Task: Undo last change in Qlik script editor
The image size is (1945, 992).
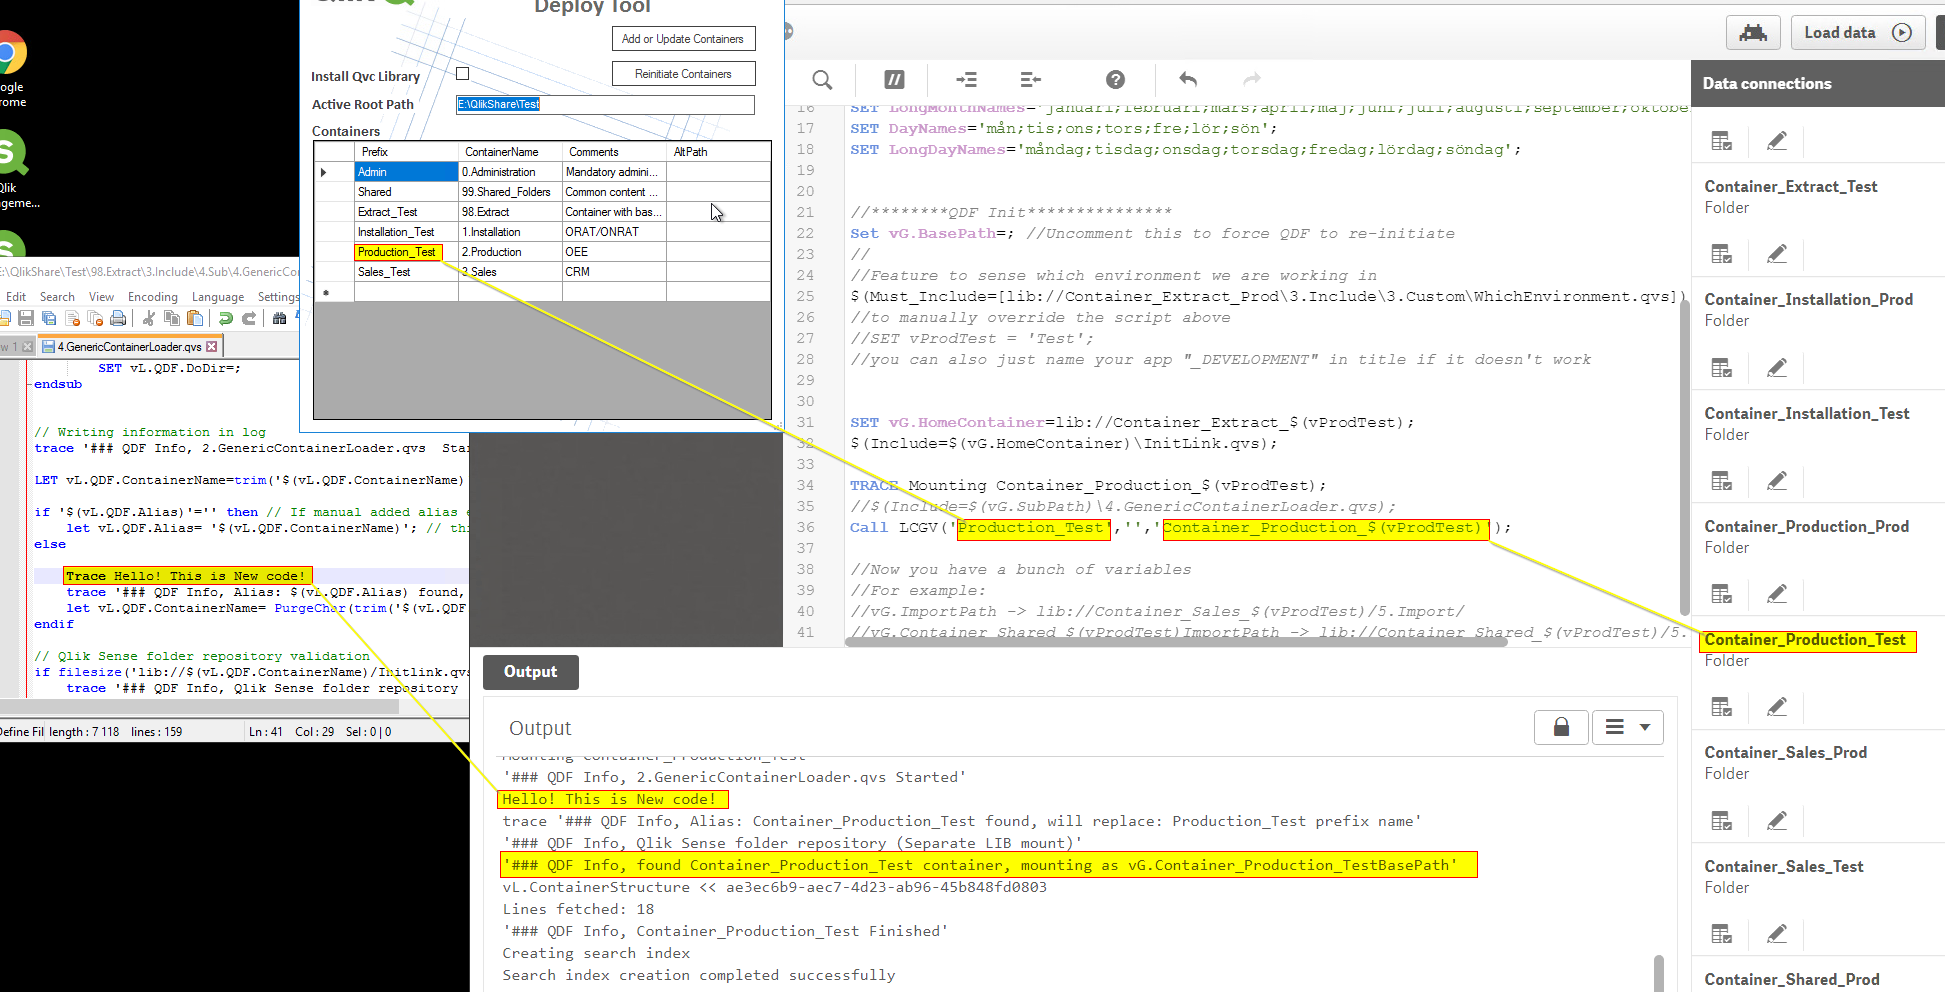Action: 1188,80
